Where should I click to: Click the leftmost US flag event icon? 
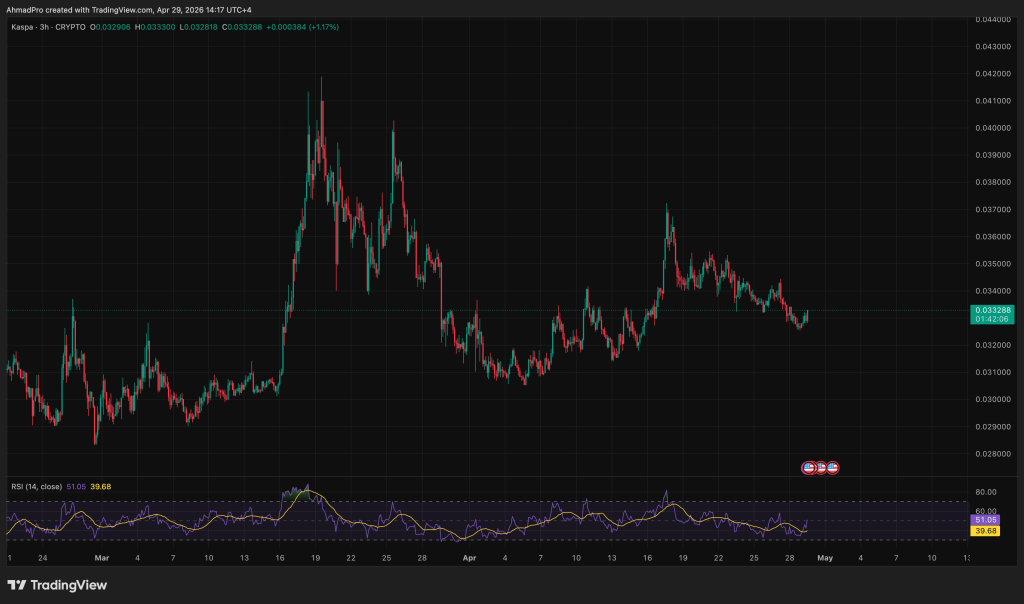[x=809, y=467]
